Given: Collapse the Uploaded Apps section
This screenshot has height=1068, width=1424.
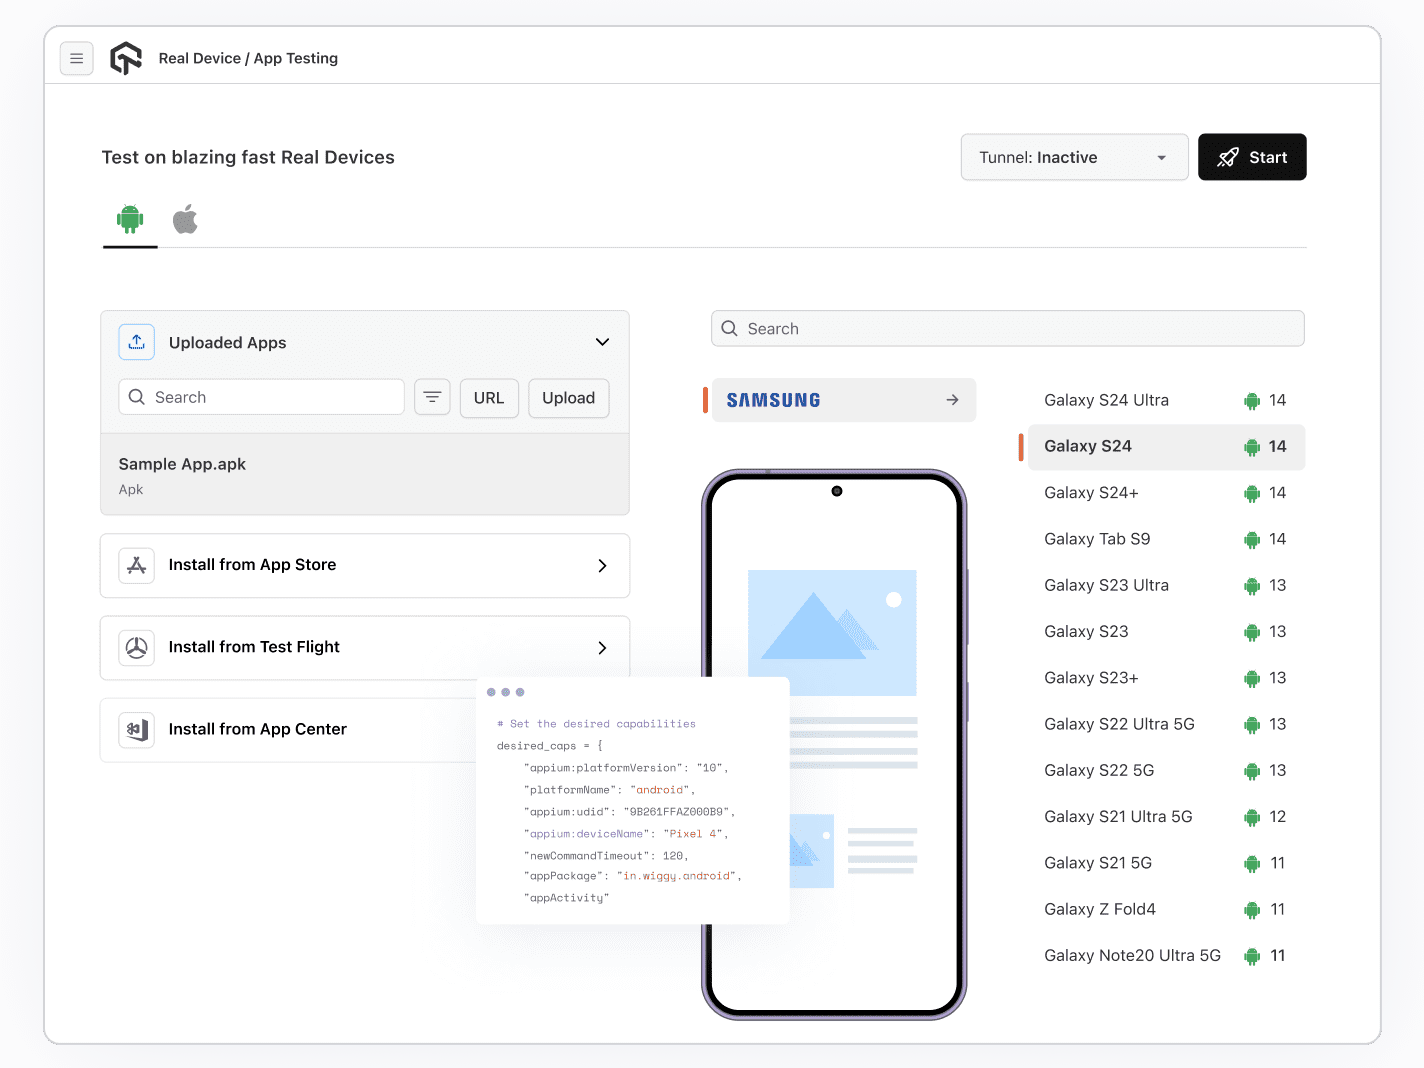Looking at the screenshot, I should 602,342.
